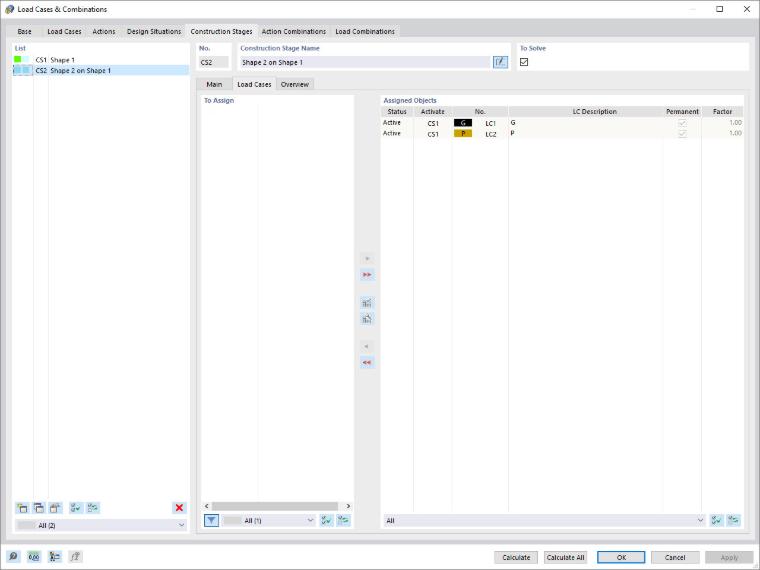Click the function fx icon in the footer bar
The width and height of the screenshot is (760, 570).
(x=76, y=556)
